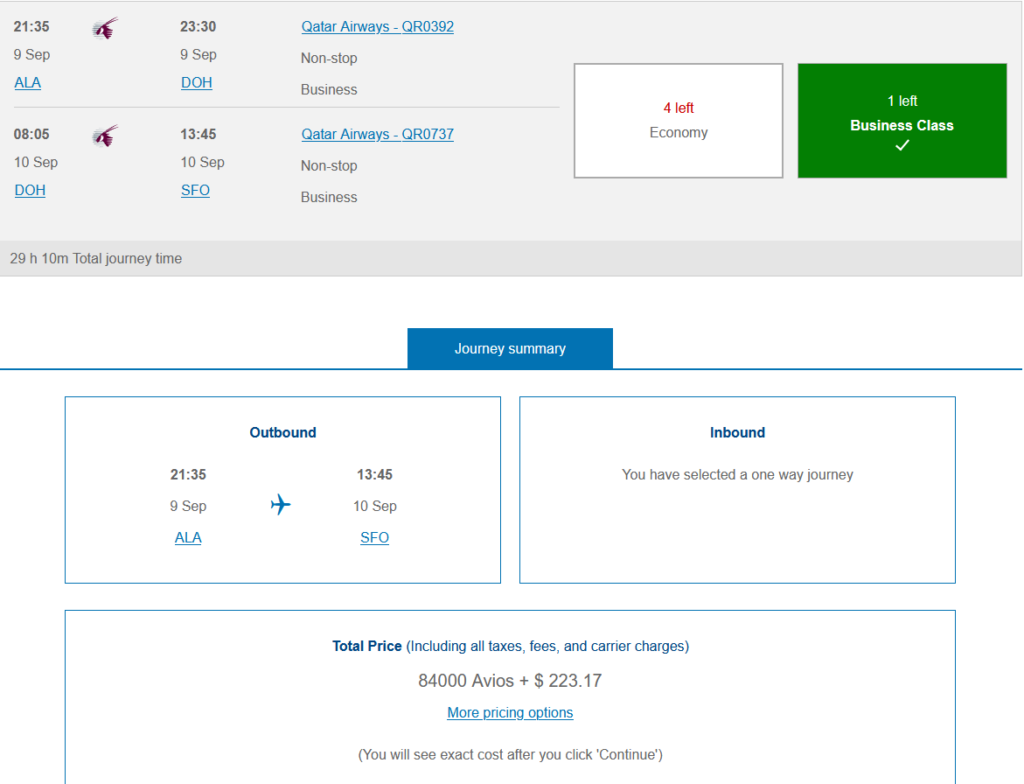Click the airplane icon in Outbound summary
Image resolution: width=1024 pixels, height=784 pixels.
coord(281,505)
